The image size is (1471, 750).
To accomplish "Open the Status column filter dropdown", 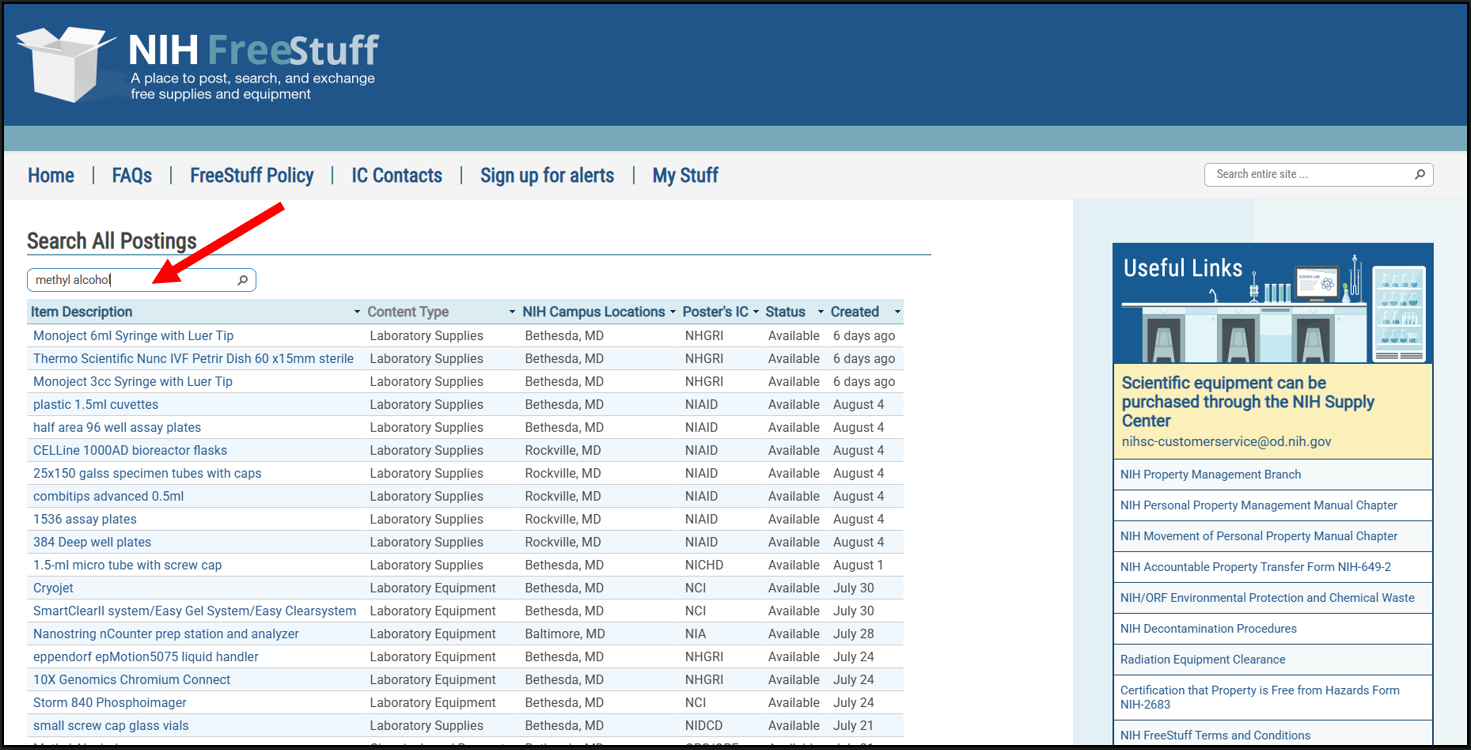I will click(821, 313).
